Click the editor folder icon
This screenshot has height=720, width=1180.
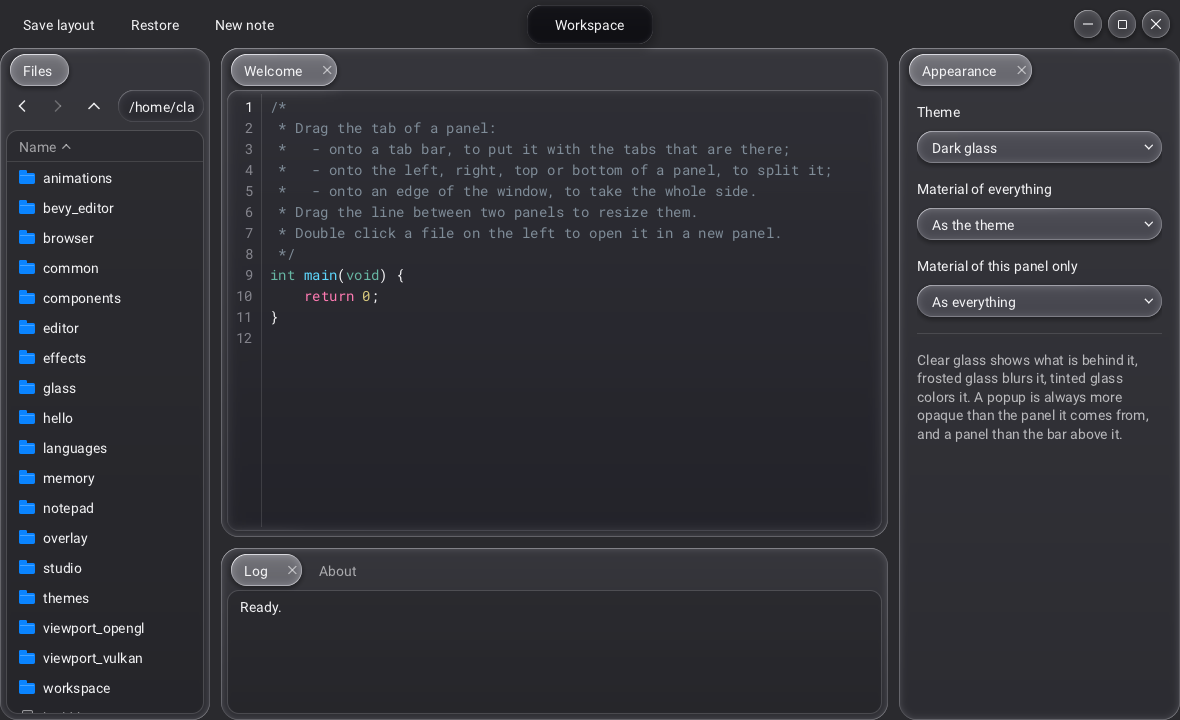[27, 328]
